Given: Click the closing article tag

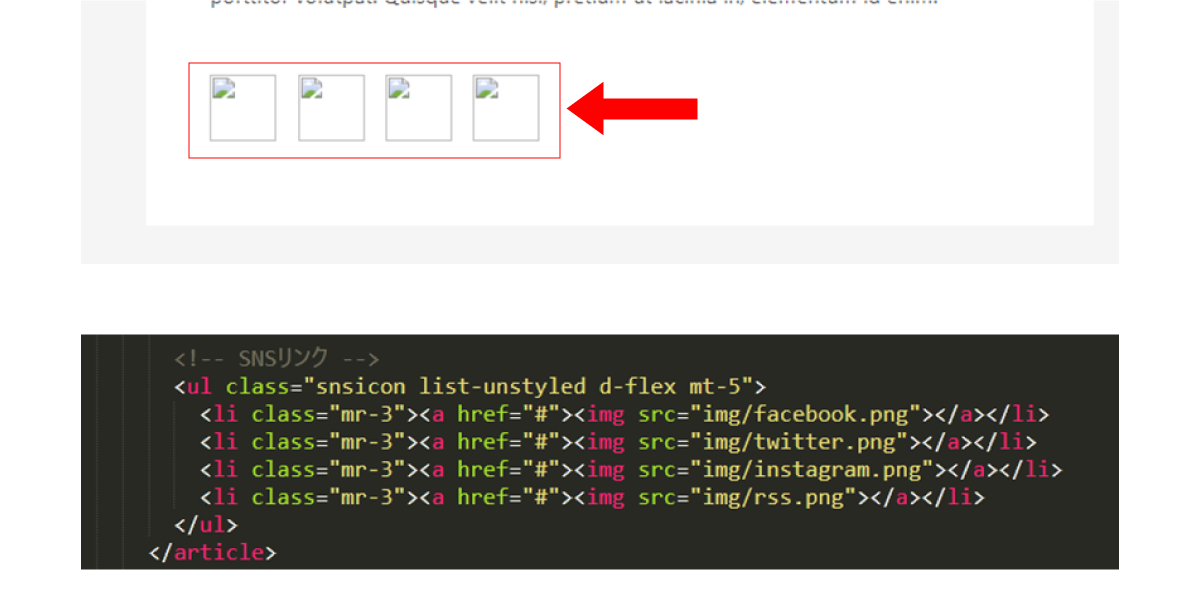Looking at the screenshot, I should click(212, 552).
